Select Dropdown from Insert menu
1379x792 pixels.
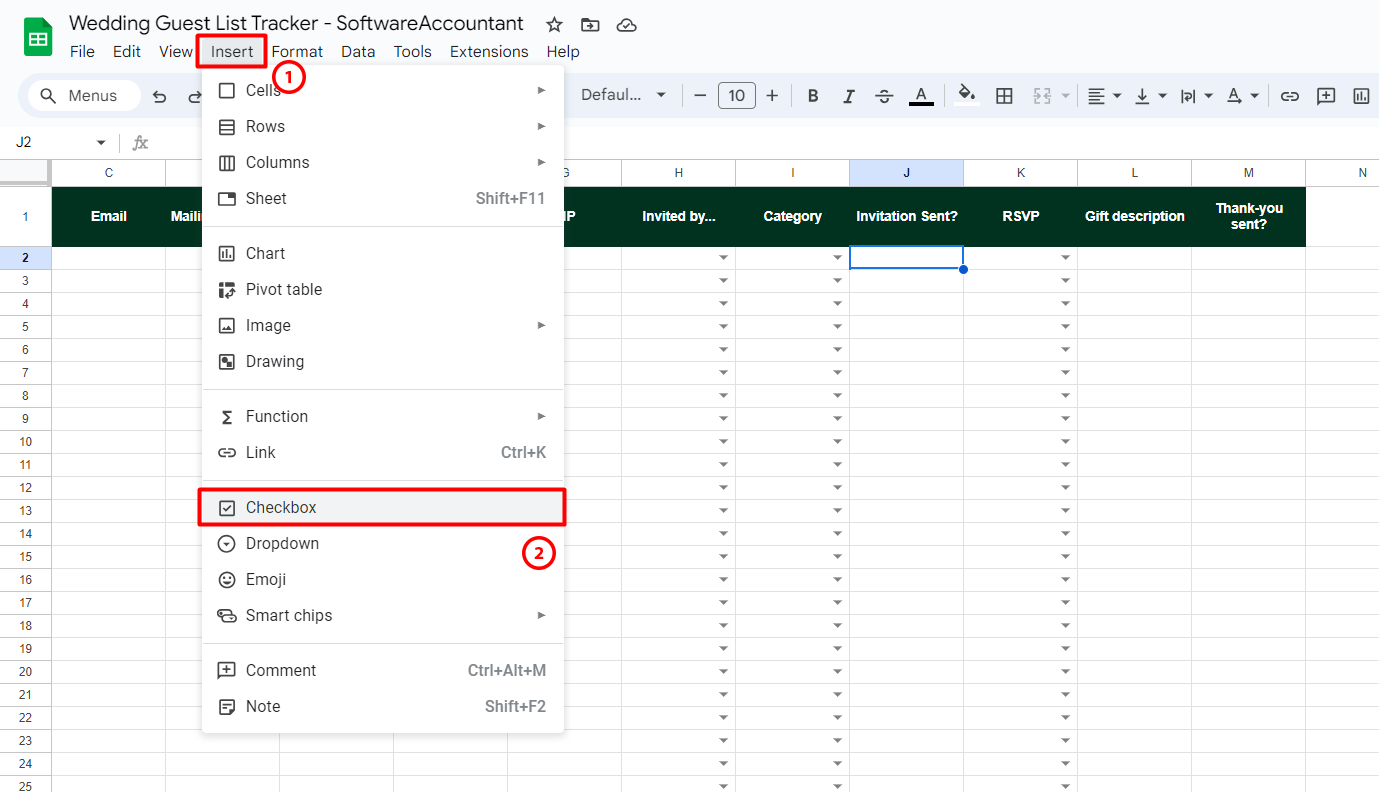click(383, 543)
